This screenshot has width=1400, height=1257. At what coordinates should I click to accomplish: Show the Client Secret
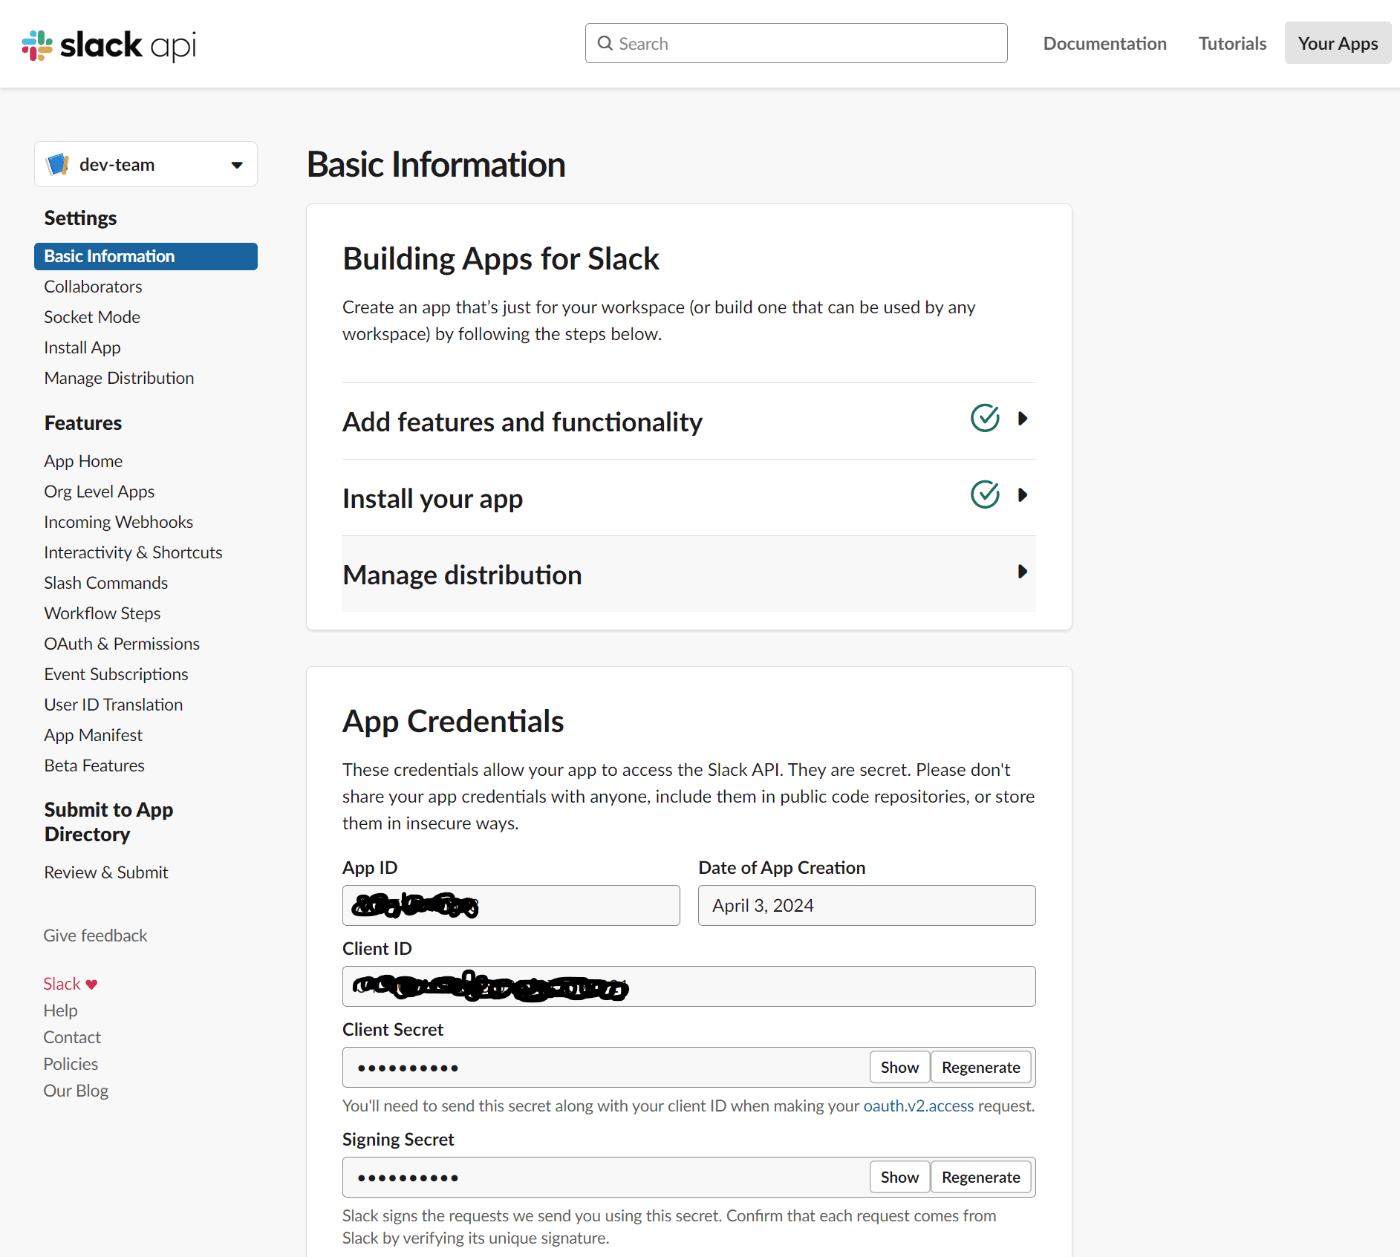click(x=900, y=1067)
